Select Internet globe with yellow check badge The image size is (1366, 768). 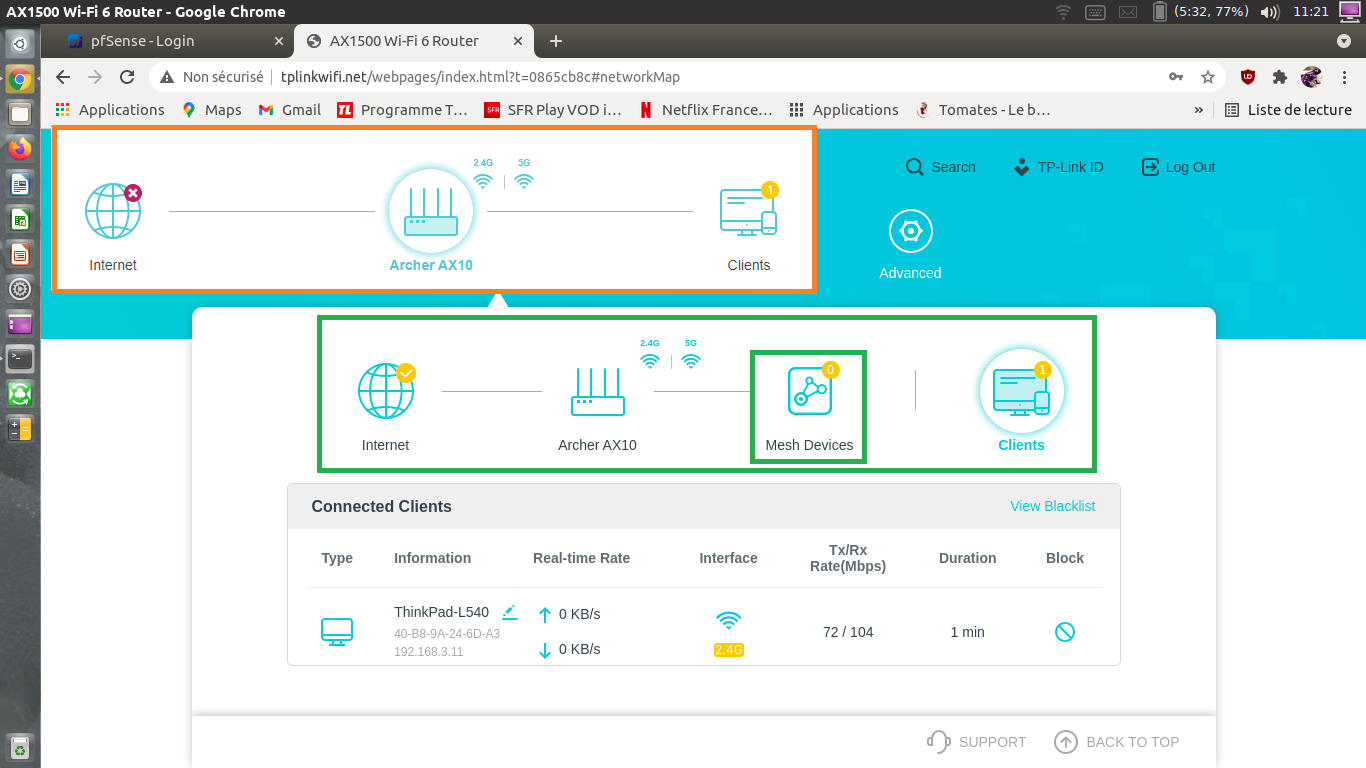[386, 390]
